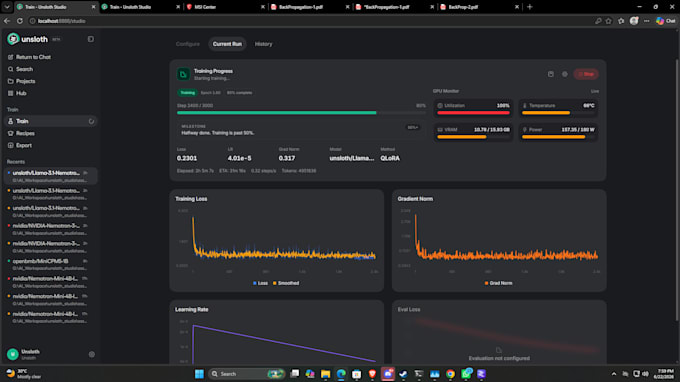Screen dimensions: 680x382
Task: Toggle the Grad Norm legend item
Action: [498, 283]
